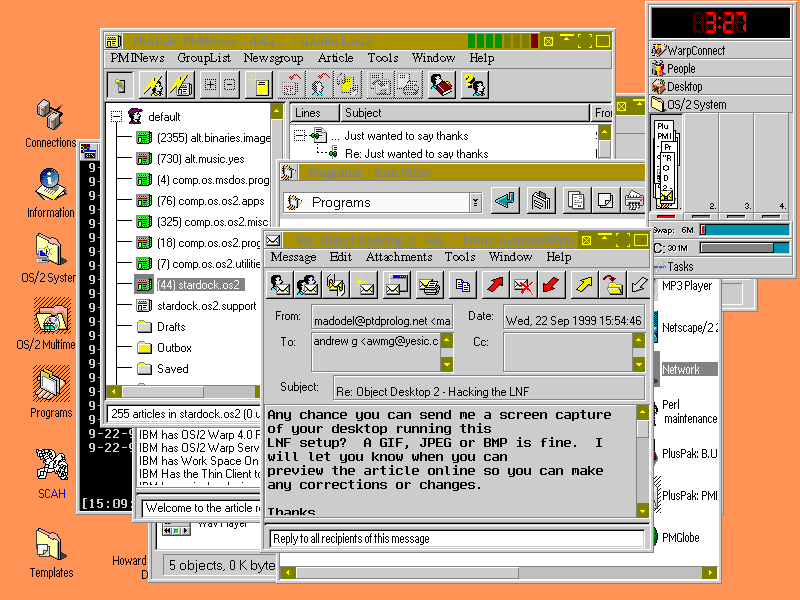This screenshot has width=800, height=600.
Task: Select 'Re: Just wanted to say thanks' article
Action: [416, 154]
